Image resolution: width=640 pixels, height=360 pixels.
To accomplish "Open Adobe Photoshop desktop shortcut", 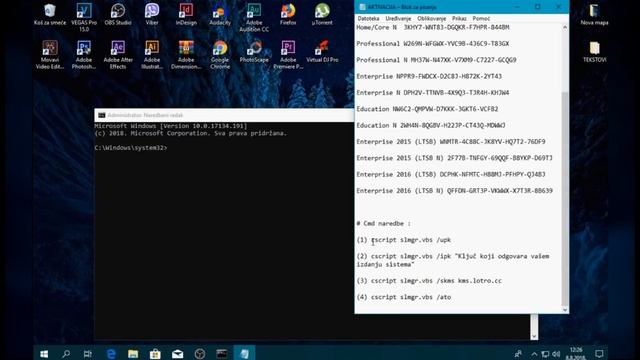I will pyautogui.click(x=84, y=55).
